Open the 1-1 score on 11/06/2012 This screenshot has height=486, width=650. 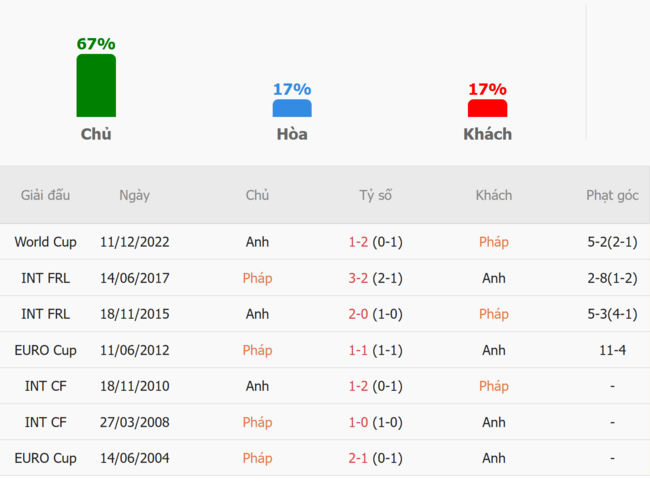[x=358, y=350]
